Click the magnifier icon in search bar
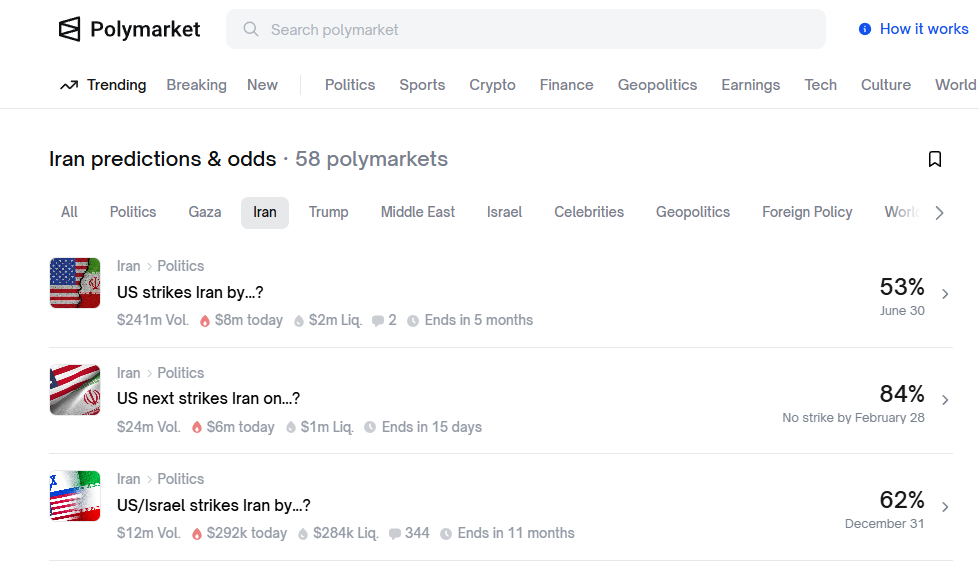This screenshot has width=979, height=566. (251, 30)
